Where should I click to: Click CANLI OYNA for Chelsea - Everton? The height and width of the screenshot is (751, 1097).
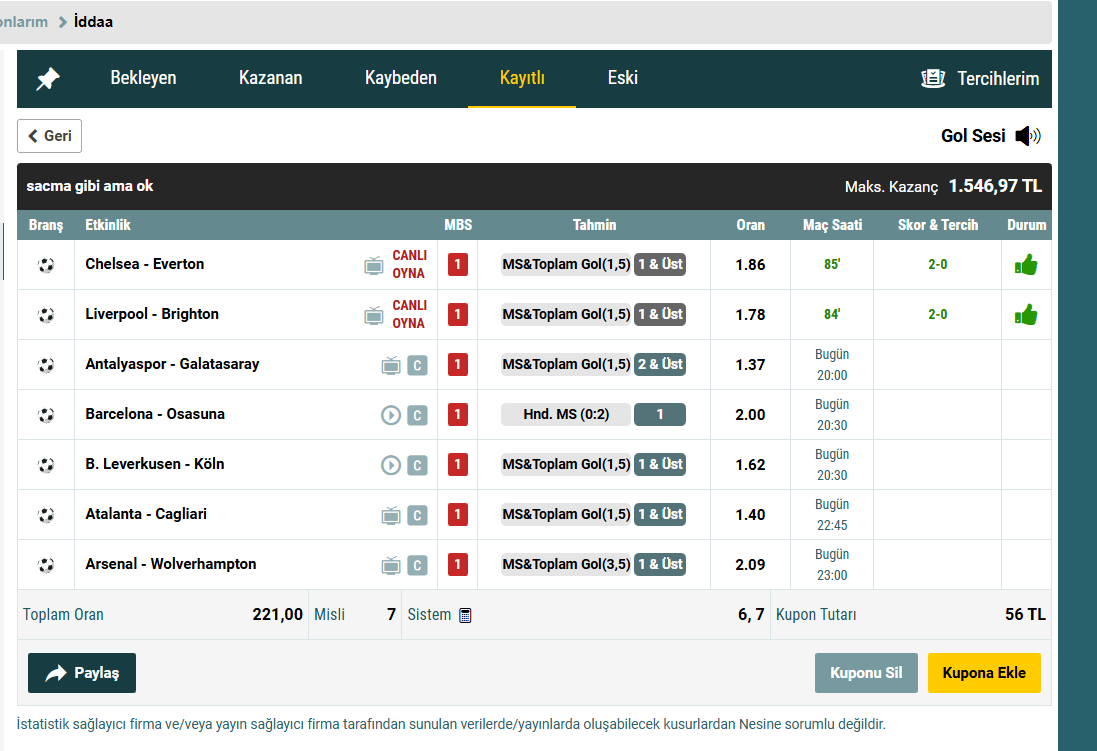[409, 265]
